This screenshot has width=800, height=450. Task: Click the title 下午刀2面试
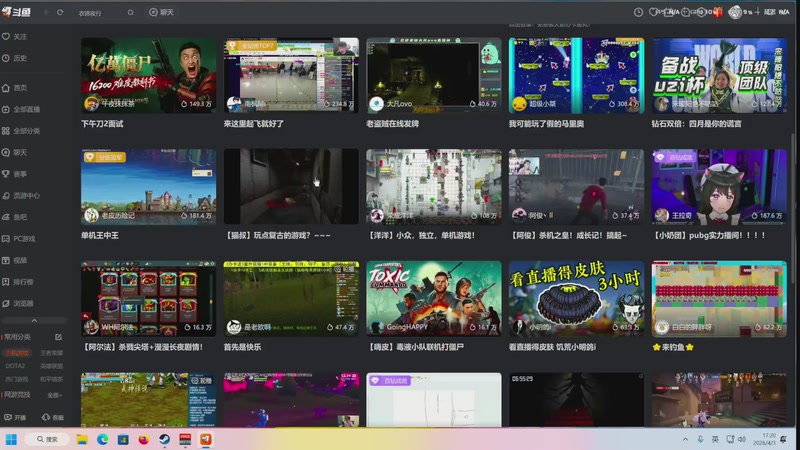102,124
